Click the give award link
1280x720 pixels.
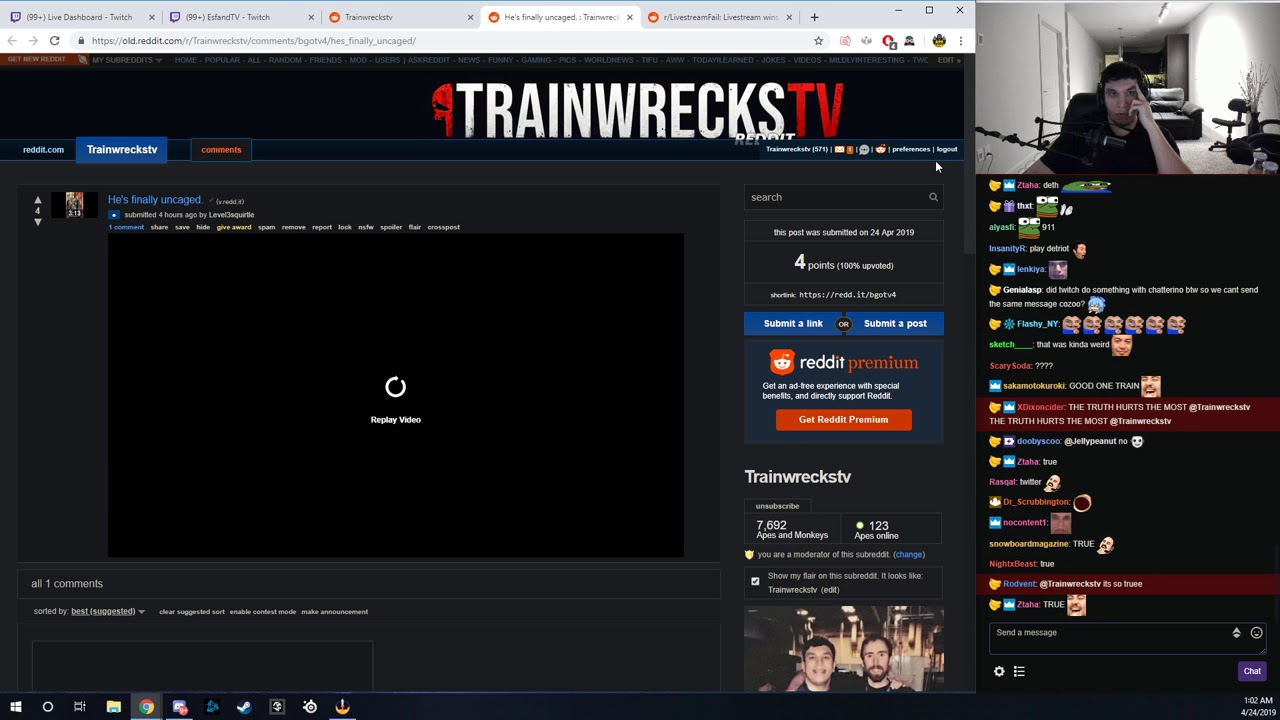pos(234,227)
